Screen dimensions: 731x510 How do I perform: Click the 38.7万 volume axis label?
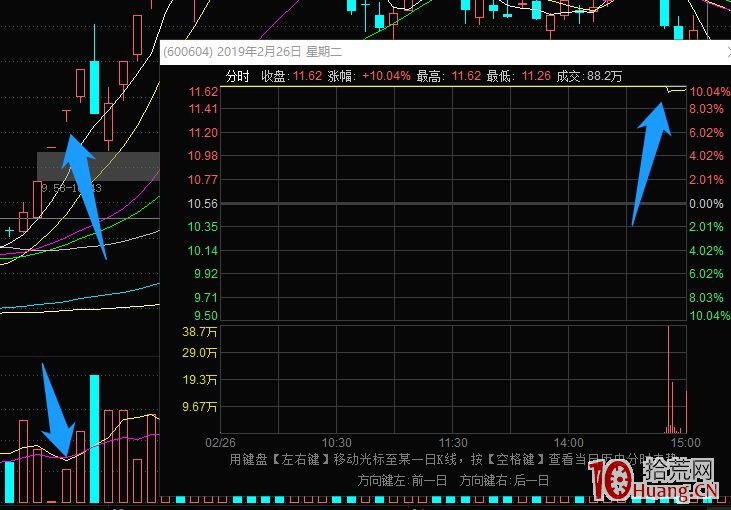200,332
